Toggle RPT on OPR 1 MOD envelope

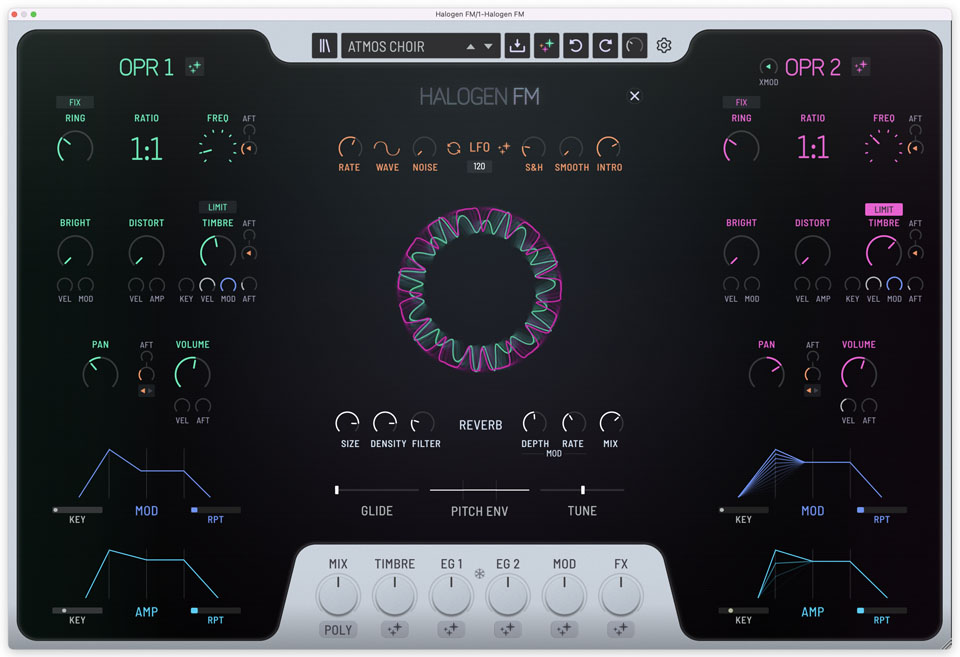coord(216,509)
